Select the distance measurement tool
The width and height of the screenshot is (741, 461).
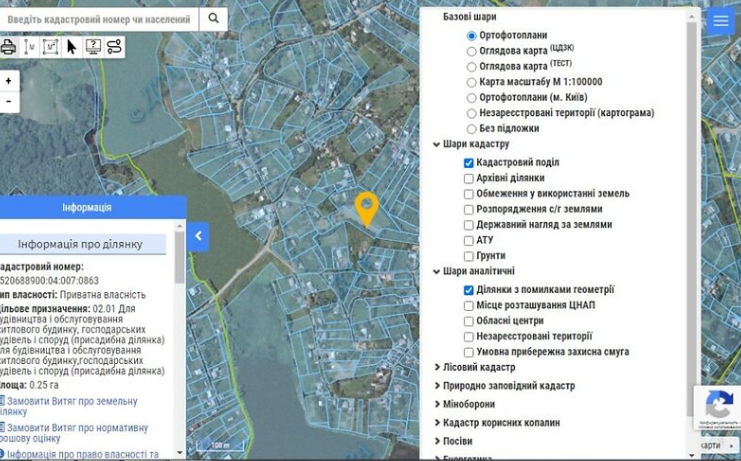29,47
